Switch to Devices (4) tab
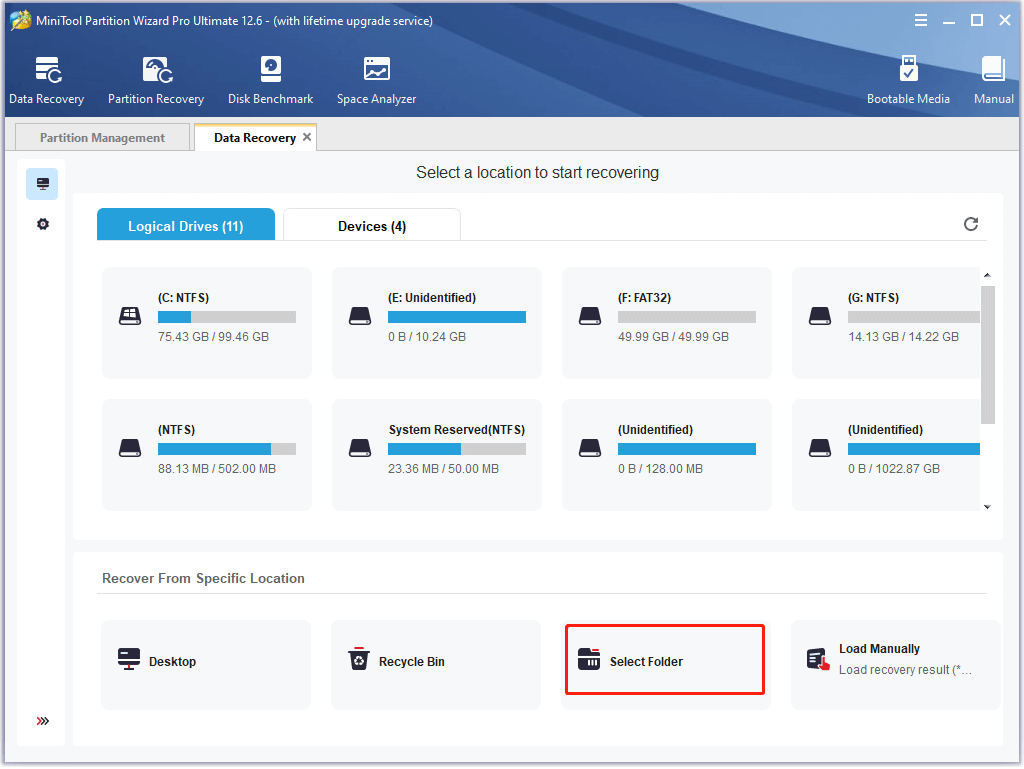Screen dimensions: 1024x769 click(372, 225)
